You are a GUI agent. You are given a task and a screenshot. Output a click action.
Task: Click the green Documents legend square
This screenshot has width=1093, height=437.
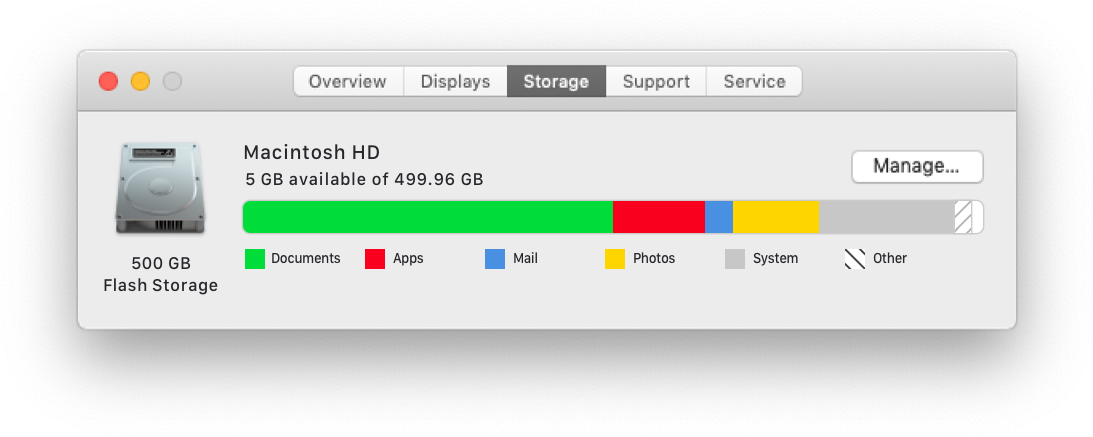coord(255,259)
